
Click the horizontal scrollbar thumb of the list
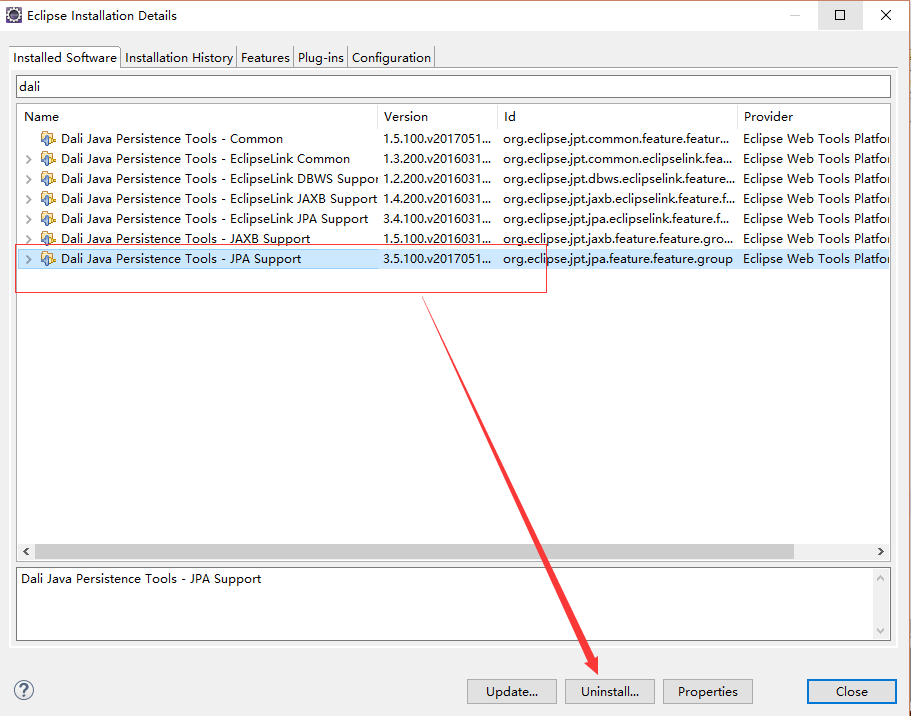[x=414, y=551]
